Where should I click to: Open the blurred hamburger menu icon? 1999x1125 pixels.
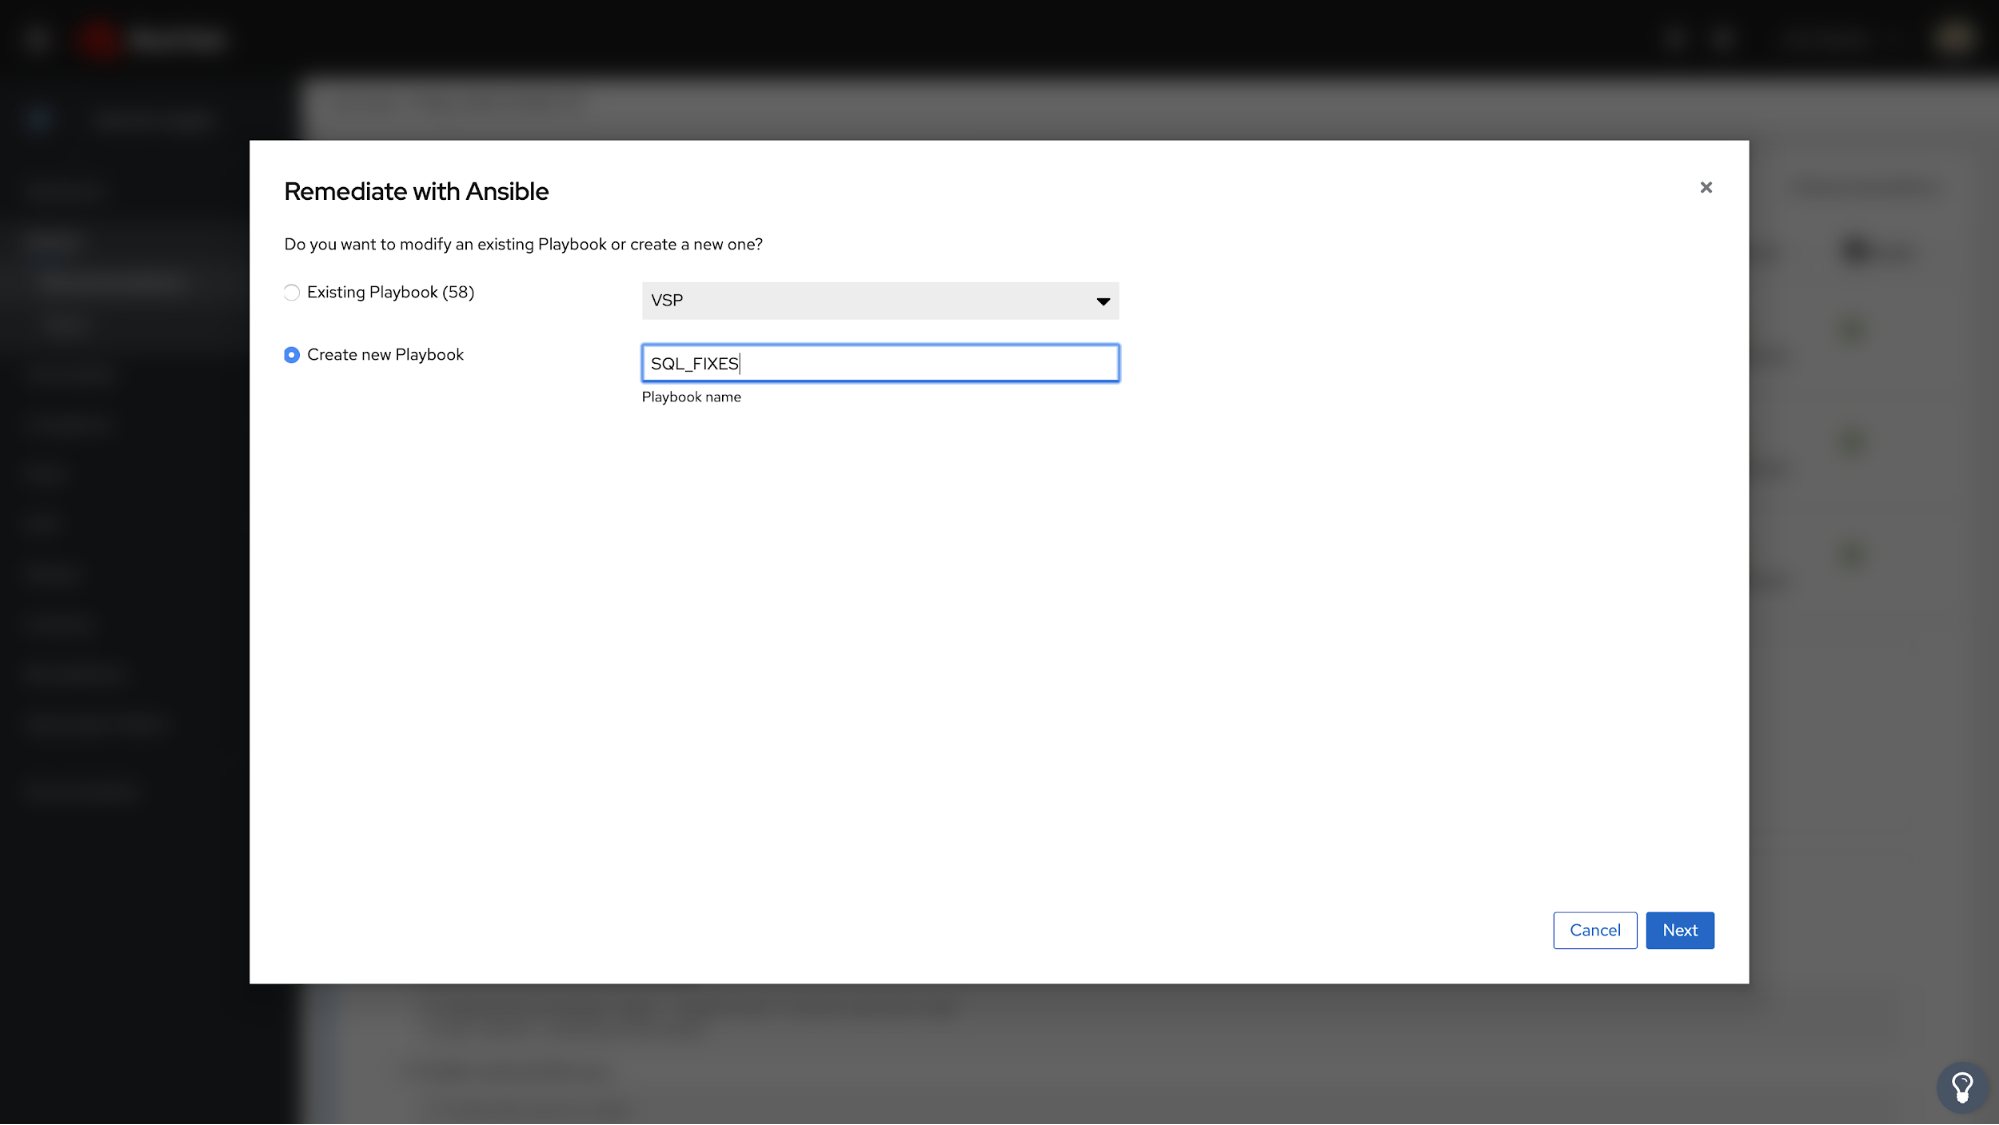pos(37,39)
